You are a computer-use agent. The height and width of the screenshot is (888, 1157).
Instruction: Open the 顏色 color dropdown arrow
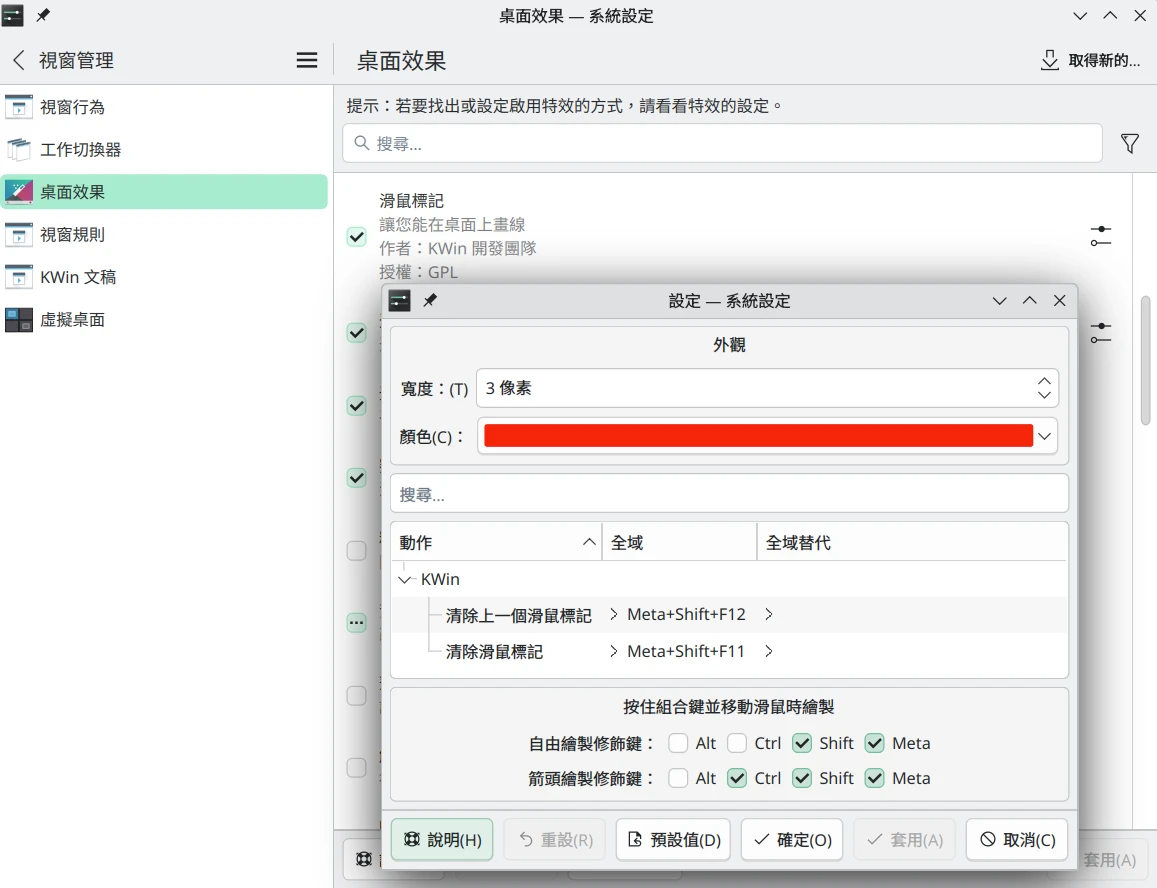[1045, 436]
